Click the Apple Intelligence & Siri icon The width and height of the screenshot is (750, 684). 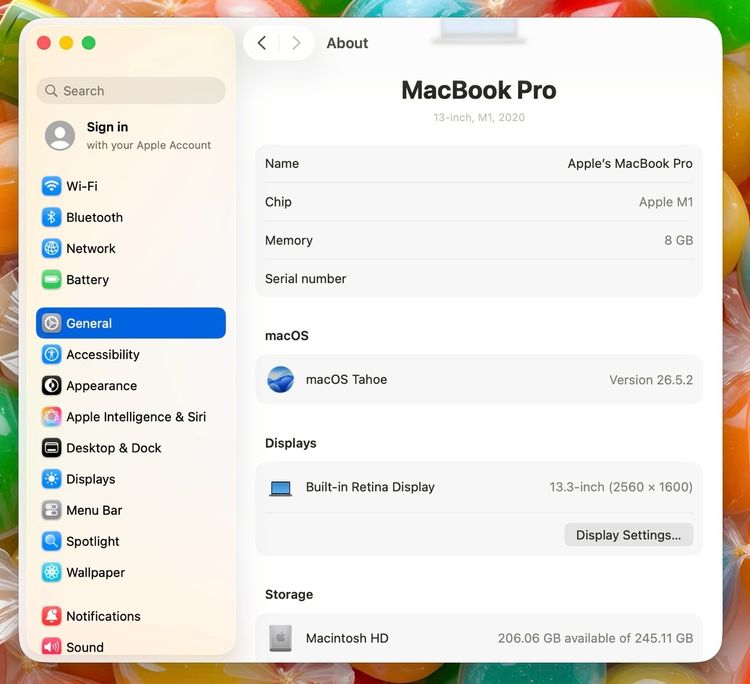click(x=51, y=417)
